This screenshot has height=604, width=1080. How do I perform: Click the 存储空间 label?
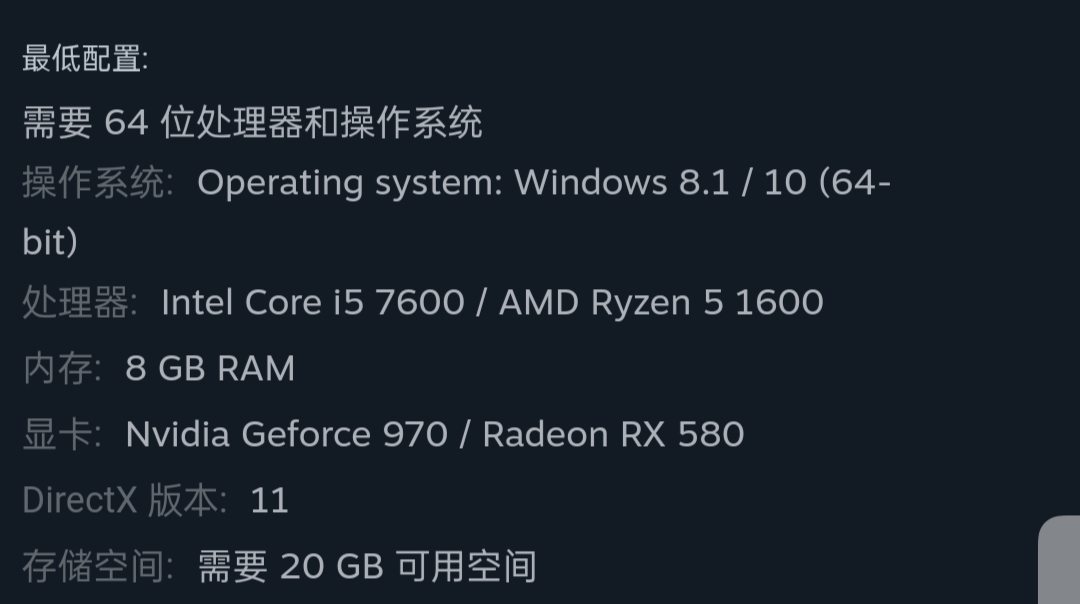(98, 567)
